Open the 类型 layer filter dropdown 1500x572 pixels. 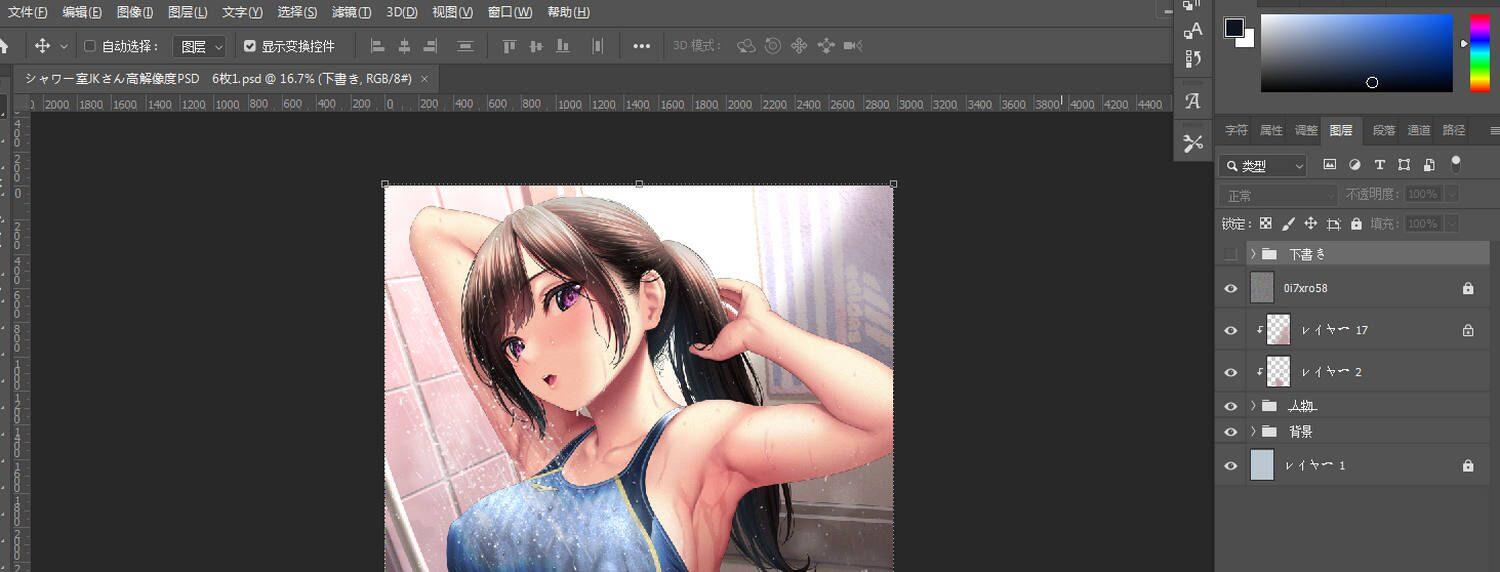point(1264,166)
